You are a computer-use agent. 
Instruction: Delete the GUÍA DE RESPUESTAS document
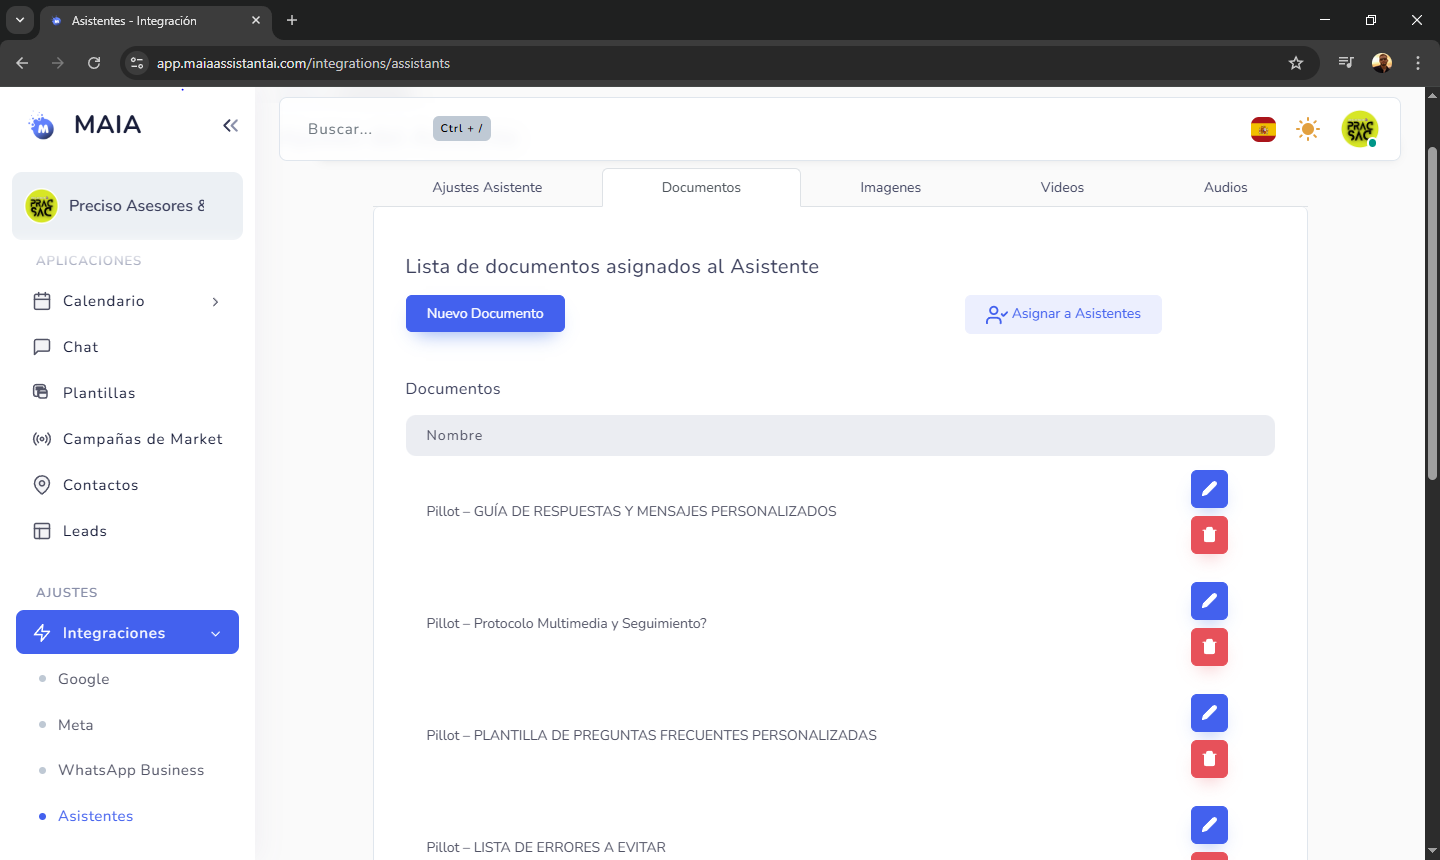1209,535
